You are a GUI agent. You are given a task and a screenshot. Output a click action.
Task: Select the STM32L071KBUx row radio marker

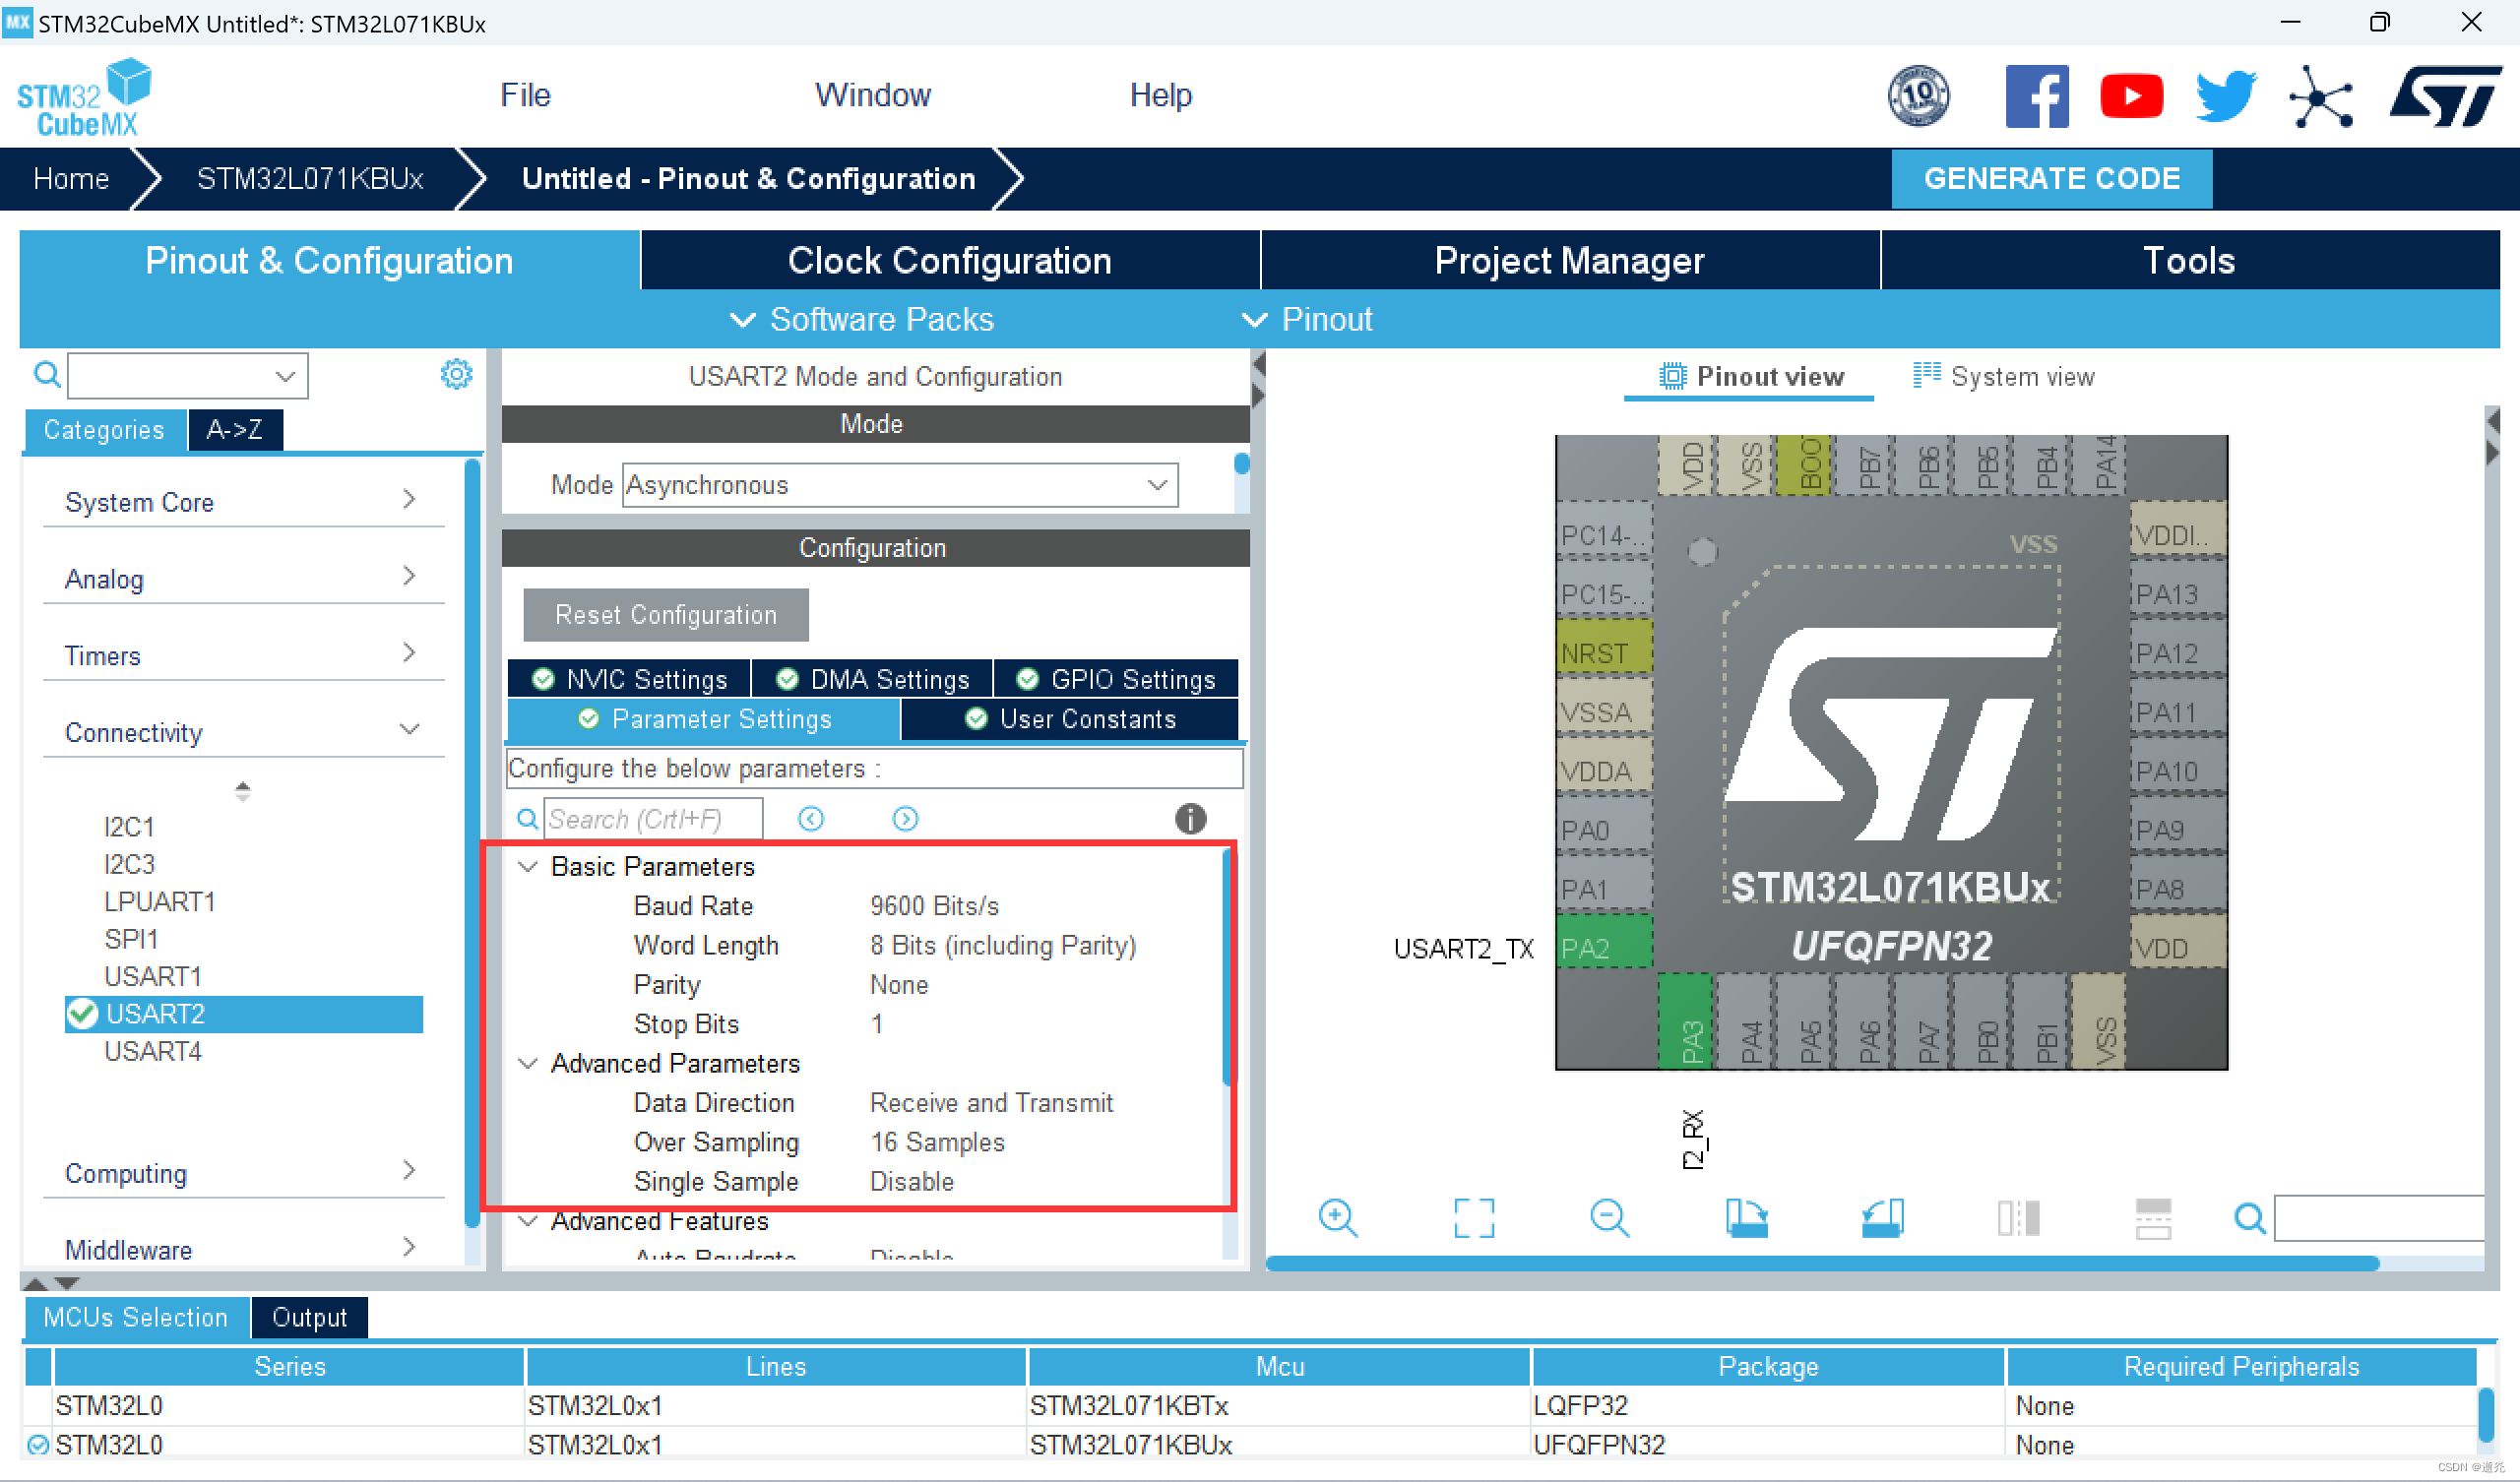38,1444
